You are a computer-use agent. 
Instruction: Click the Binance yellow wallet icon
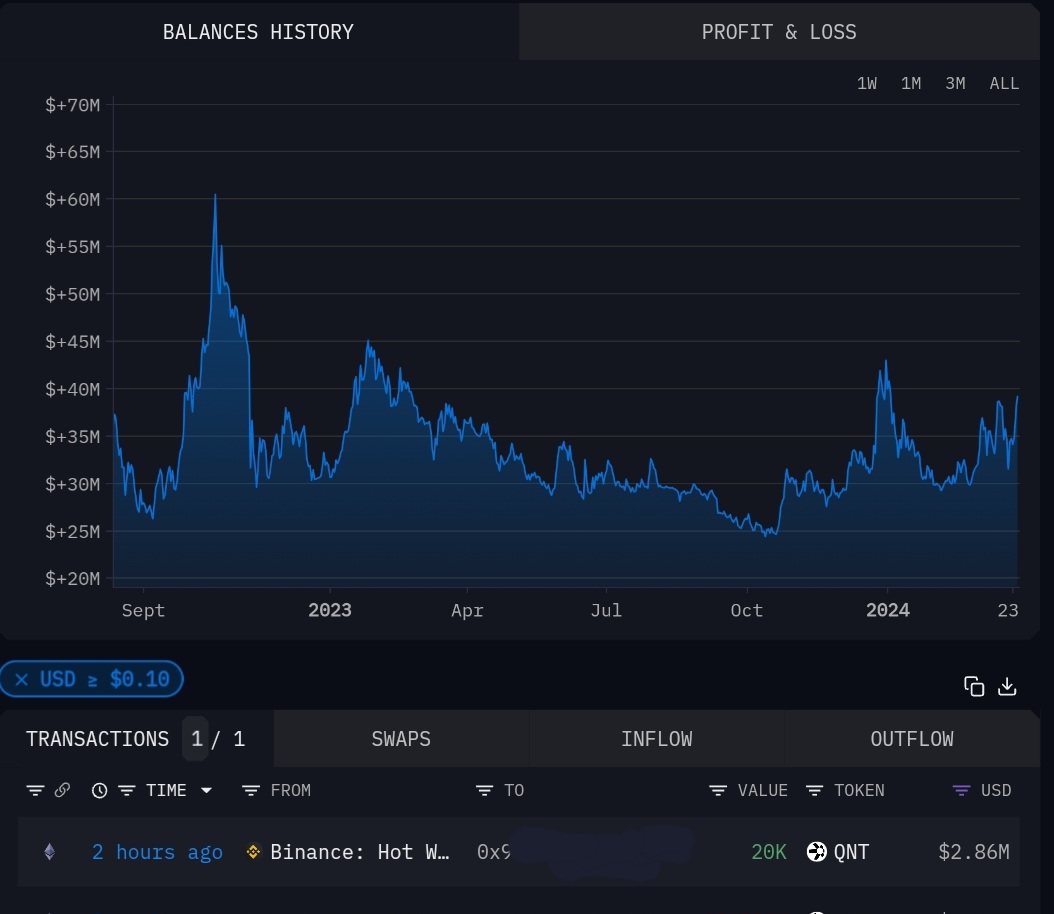point(251,852)
